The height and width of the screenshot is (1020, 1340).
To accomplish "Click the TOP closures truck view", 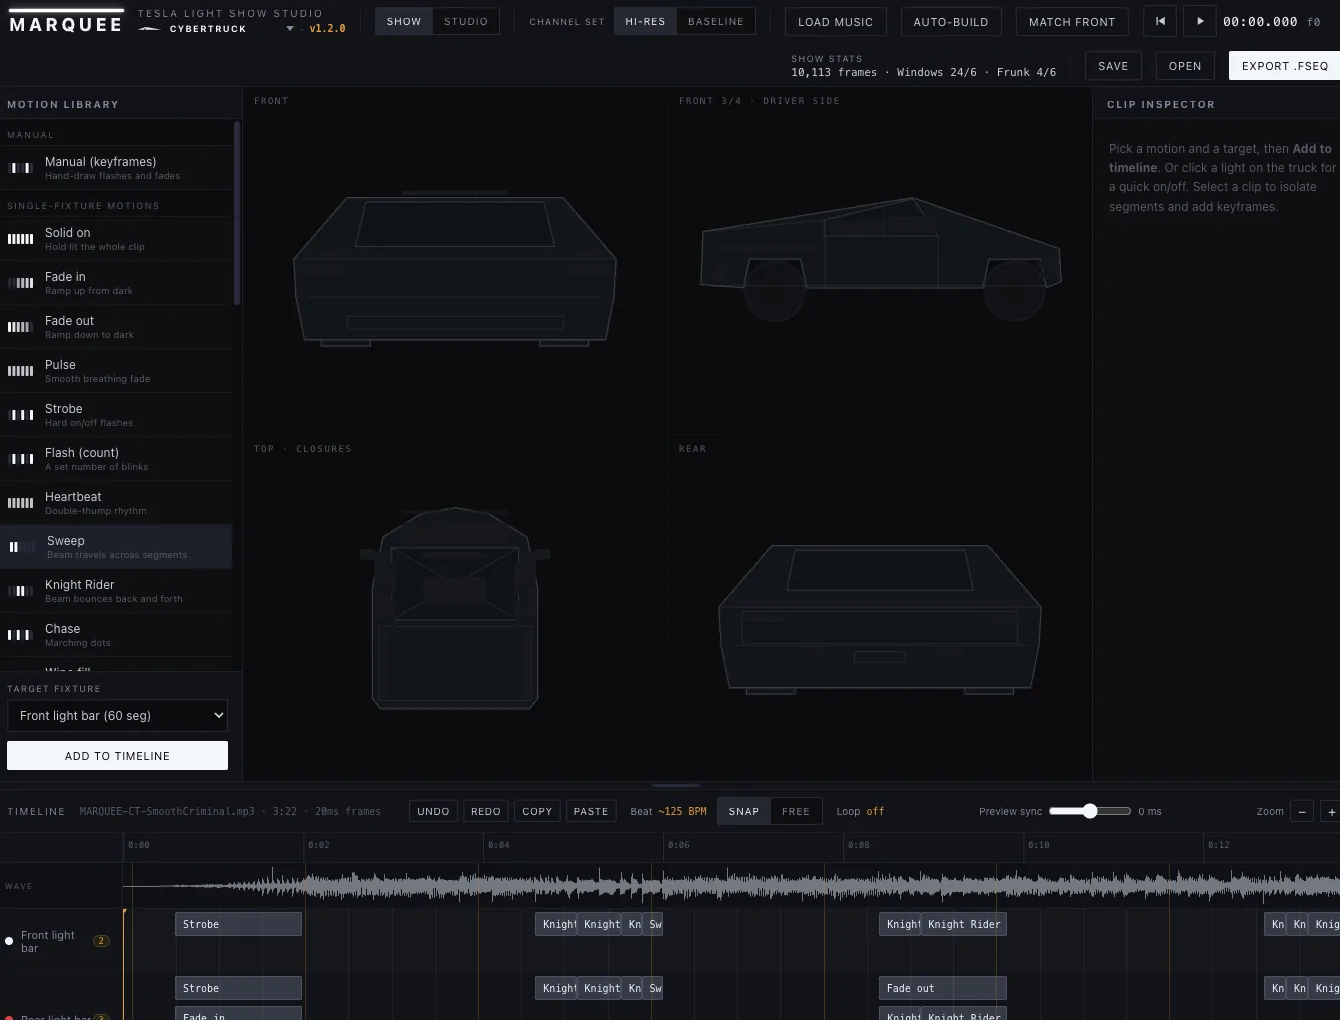I will click(x=455, y=607).
